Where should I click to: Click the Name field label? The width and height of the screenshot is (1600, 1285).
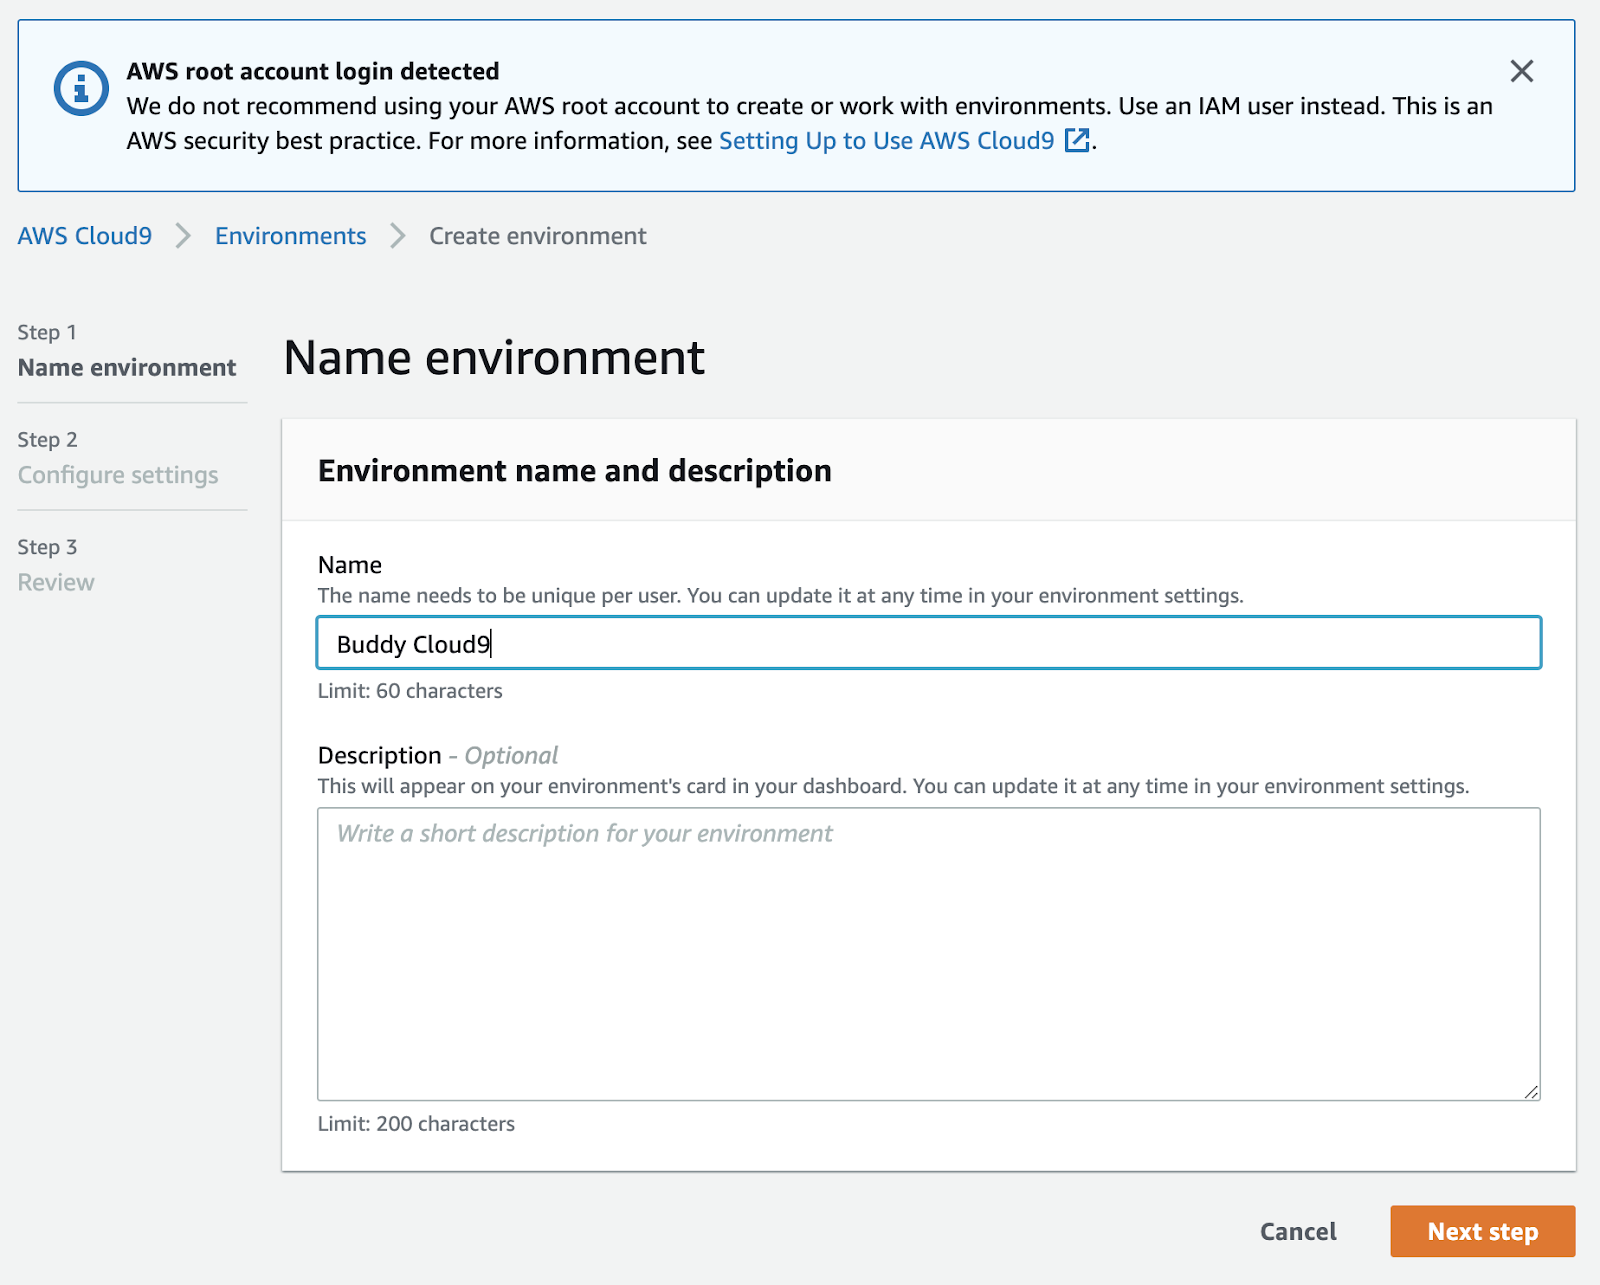[x=350, y=565]
